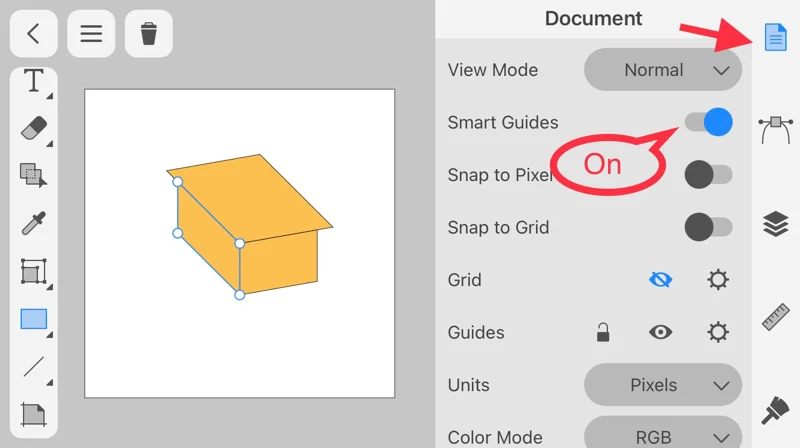Select the Rectangle shape tool
800x448 pixels.
34,319
